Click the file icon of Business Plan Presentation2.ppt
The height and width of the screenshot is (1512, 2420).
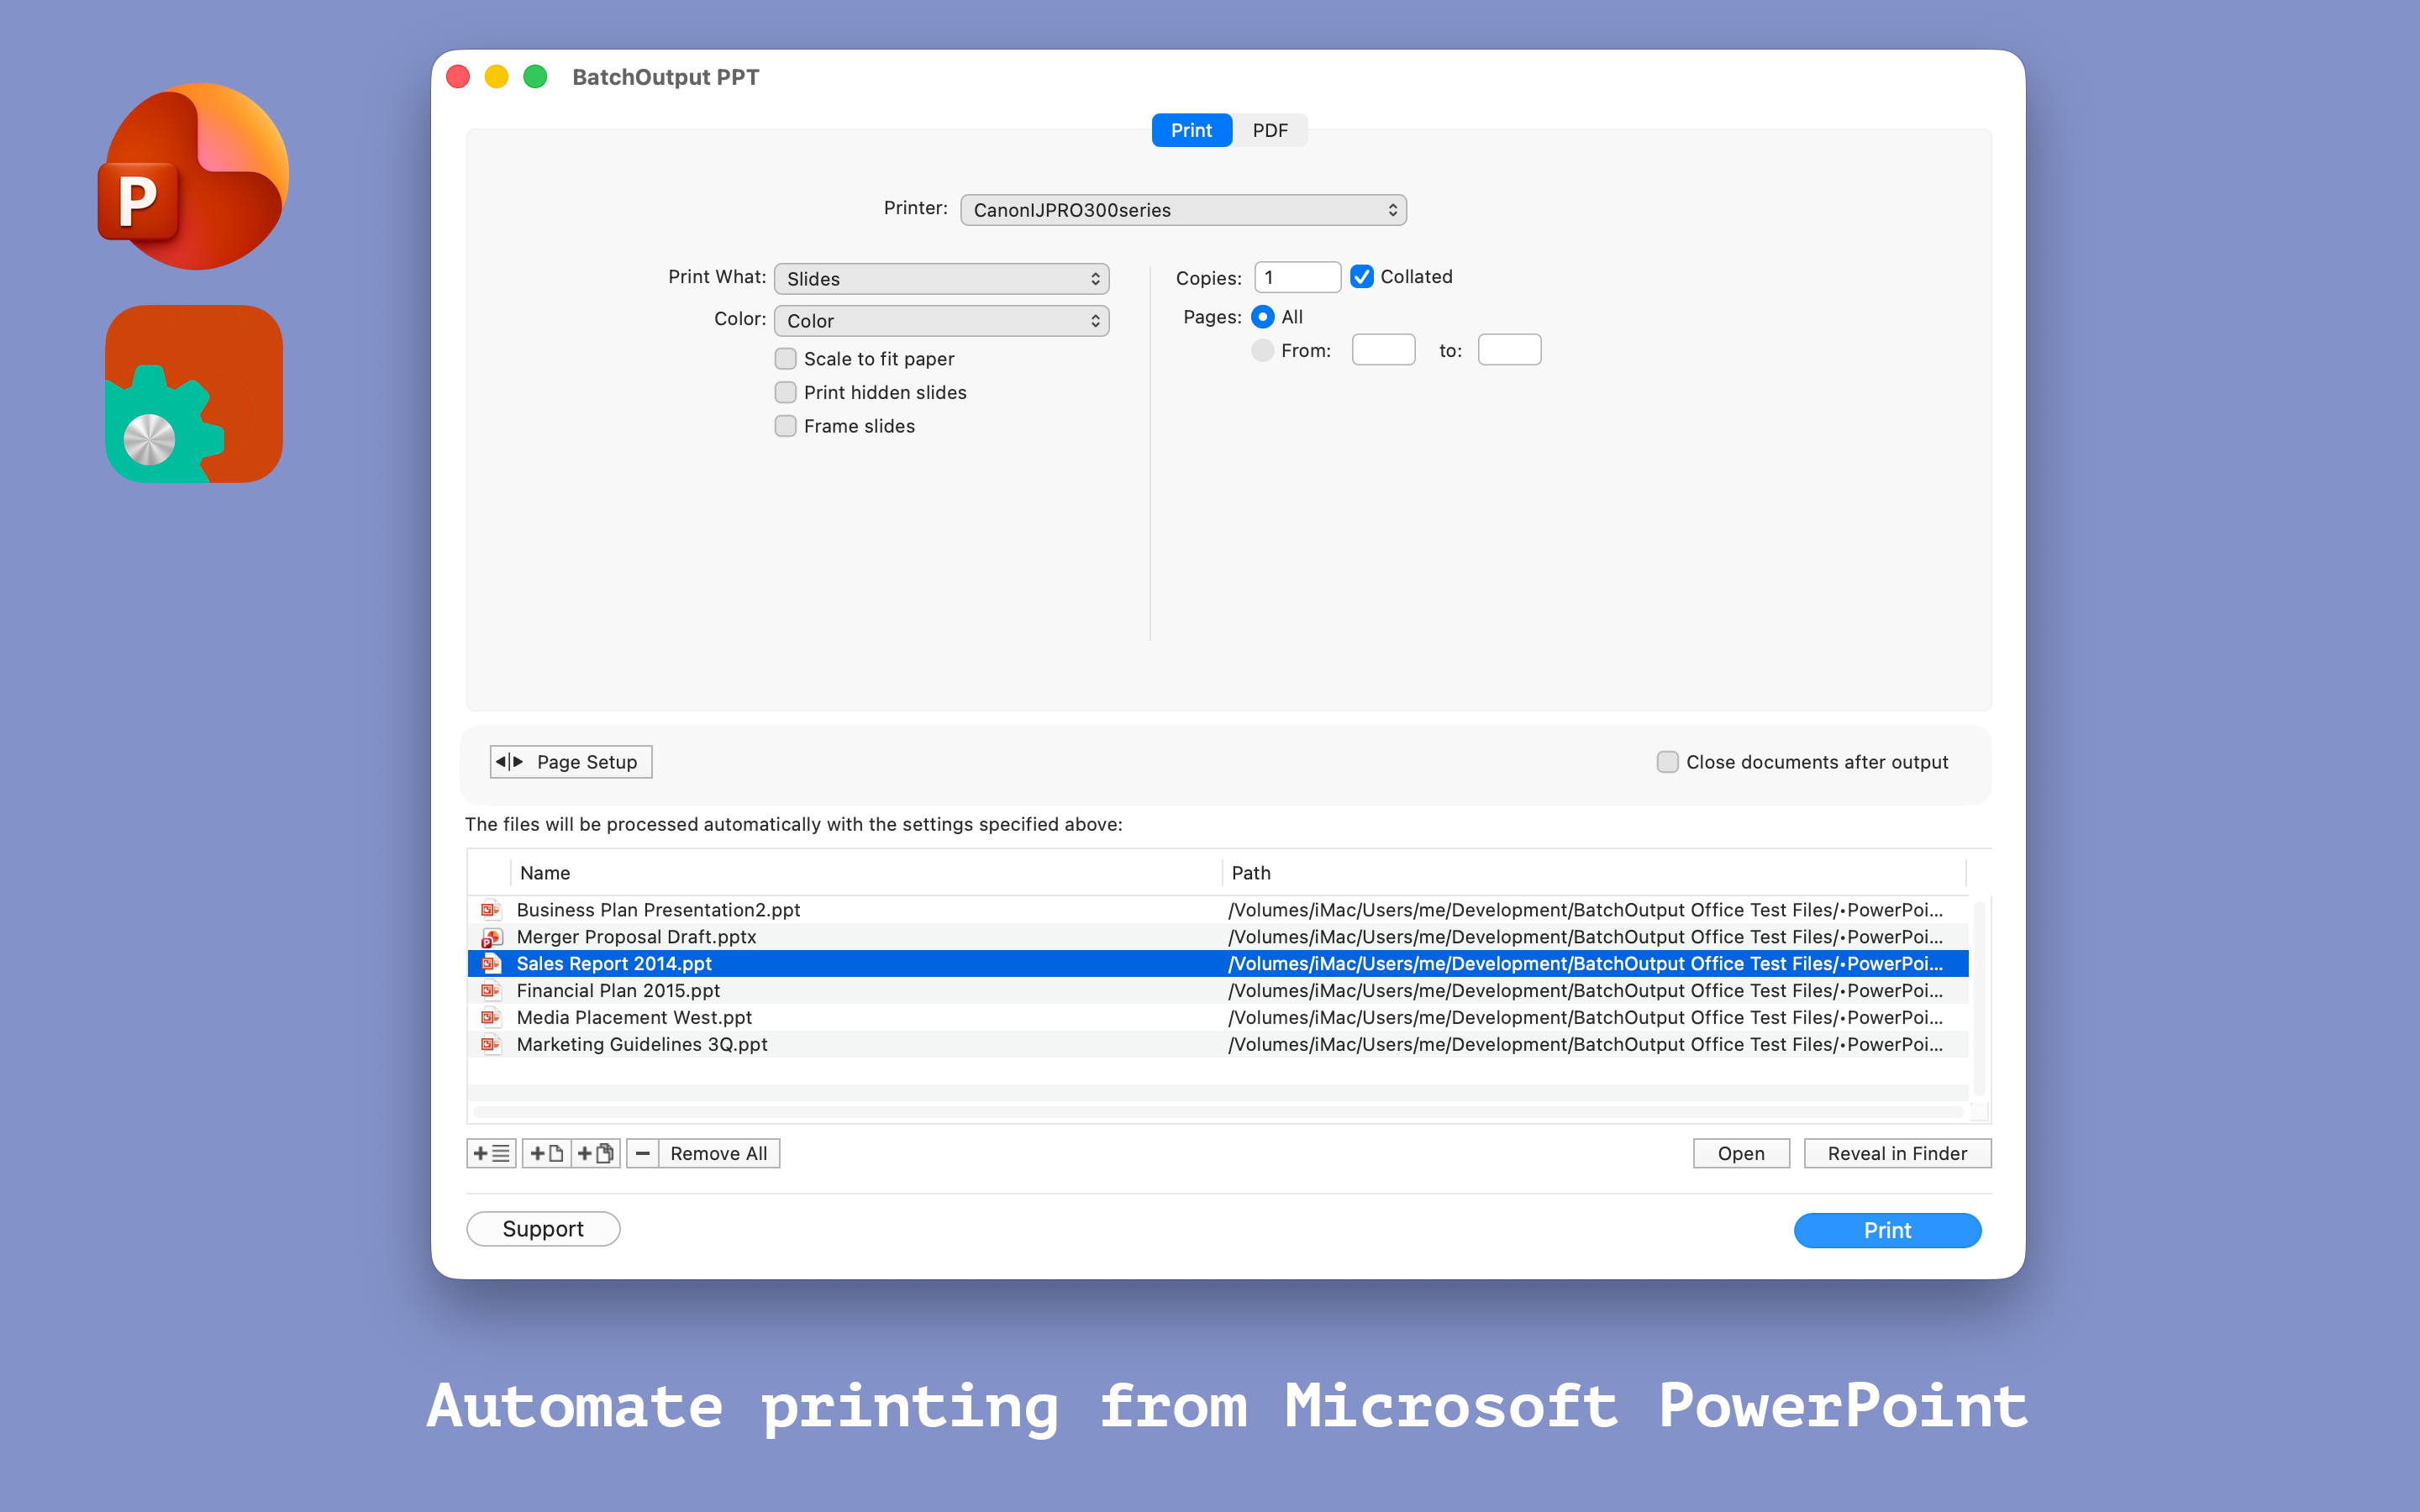pyautogui.click(x=490, y=909)
